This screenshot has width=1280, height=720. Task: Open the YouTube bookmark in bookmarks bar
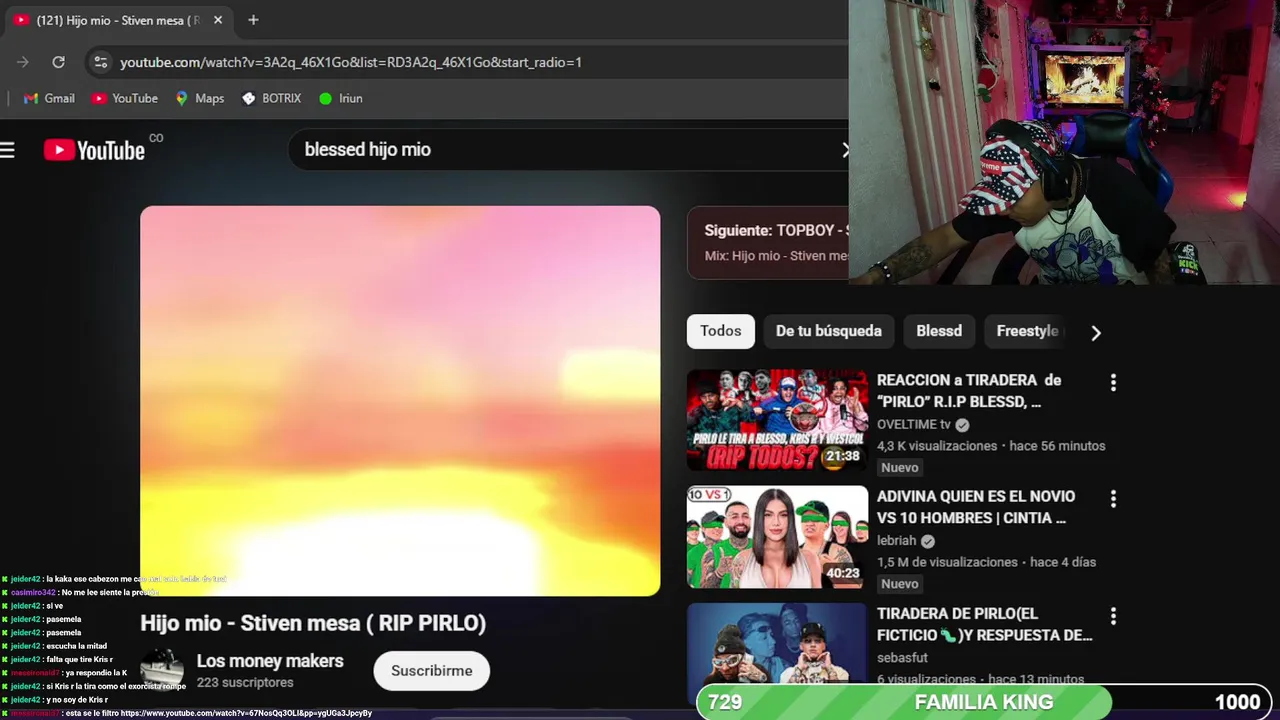(x=125, y=98)
